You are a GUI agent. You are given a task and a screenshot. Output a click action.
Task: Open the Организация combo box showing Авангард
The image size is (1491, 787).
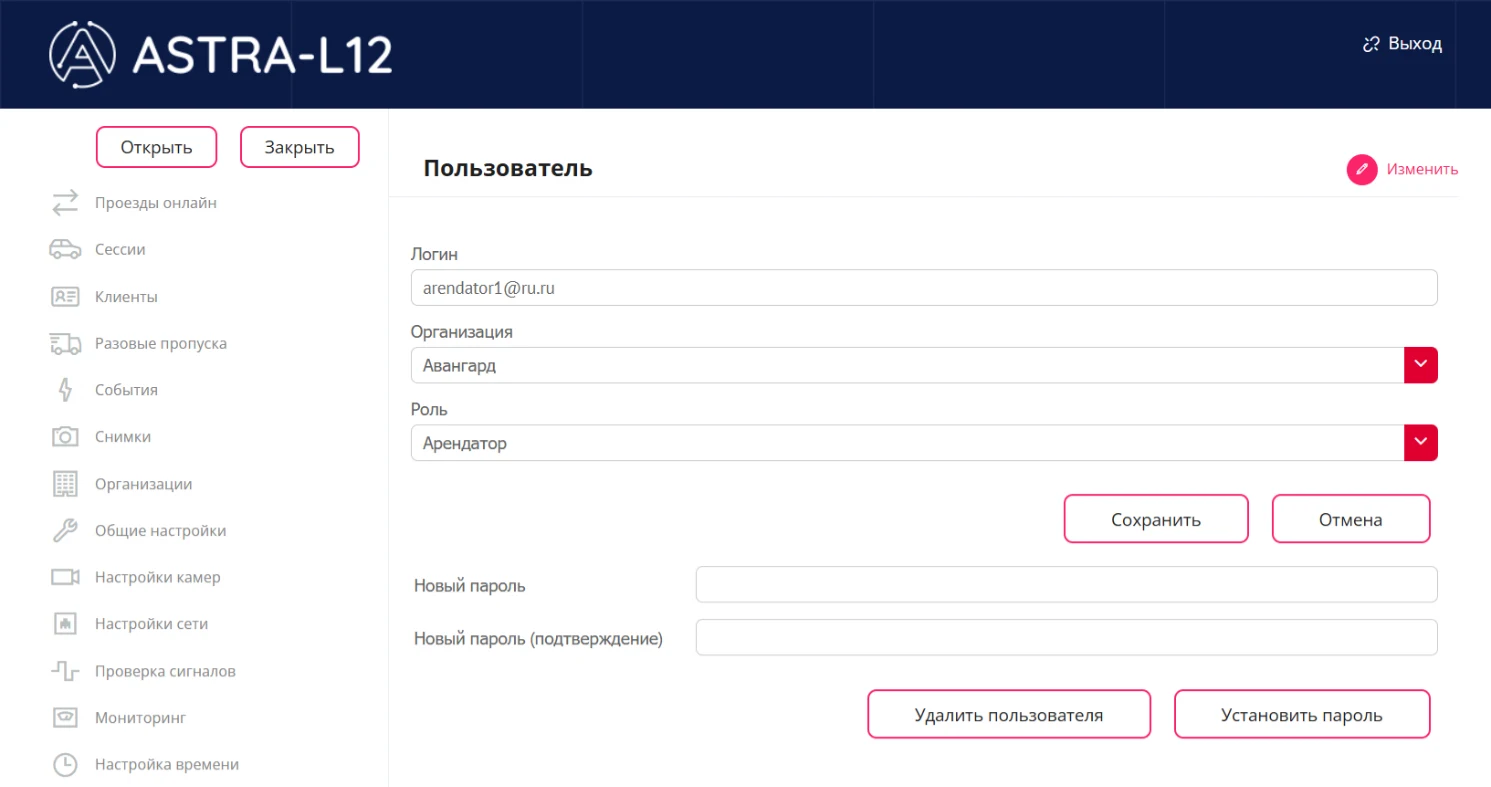click(924, 365)
